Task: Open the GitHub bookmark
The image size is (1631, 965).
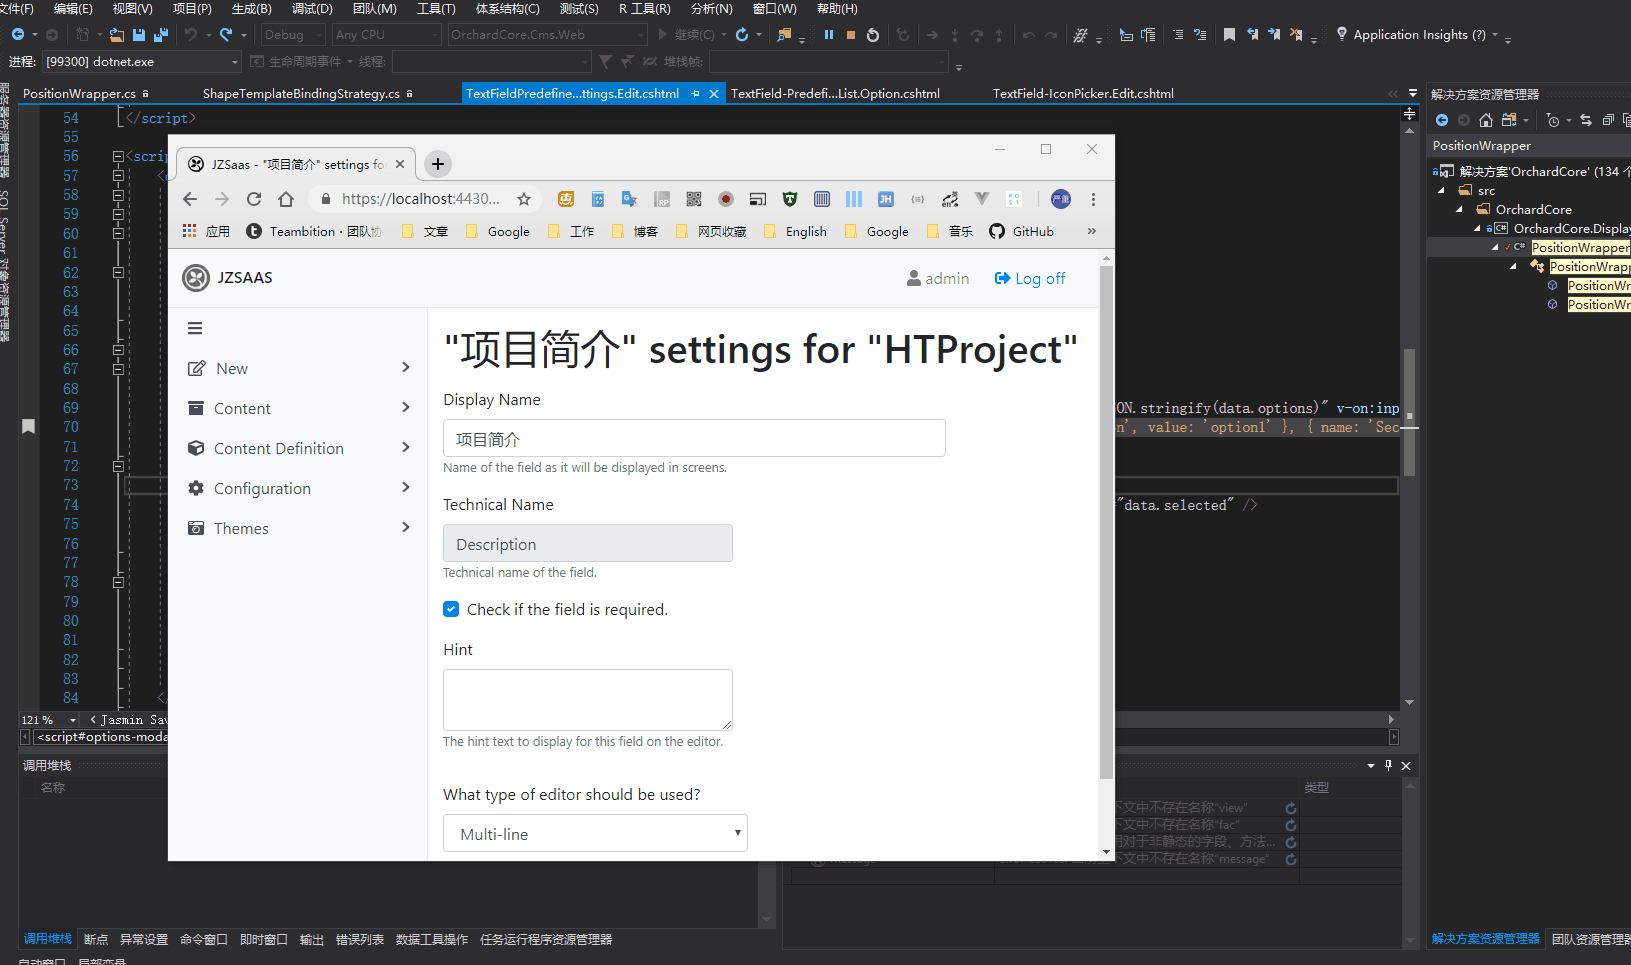Action: point(1021,231)
